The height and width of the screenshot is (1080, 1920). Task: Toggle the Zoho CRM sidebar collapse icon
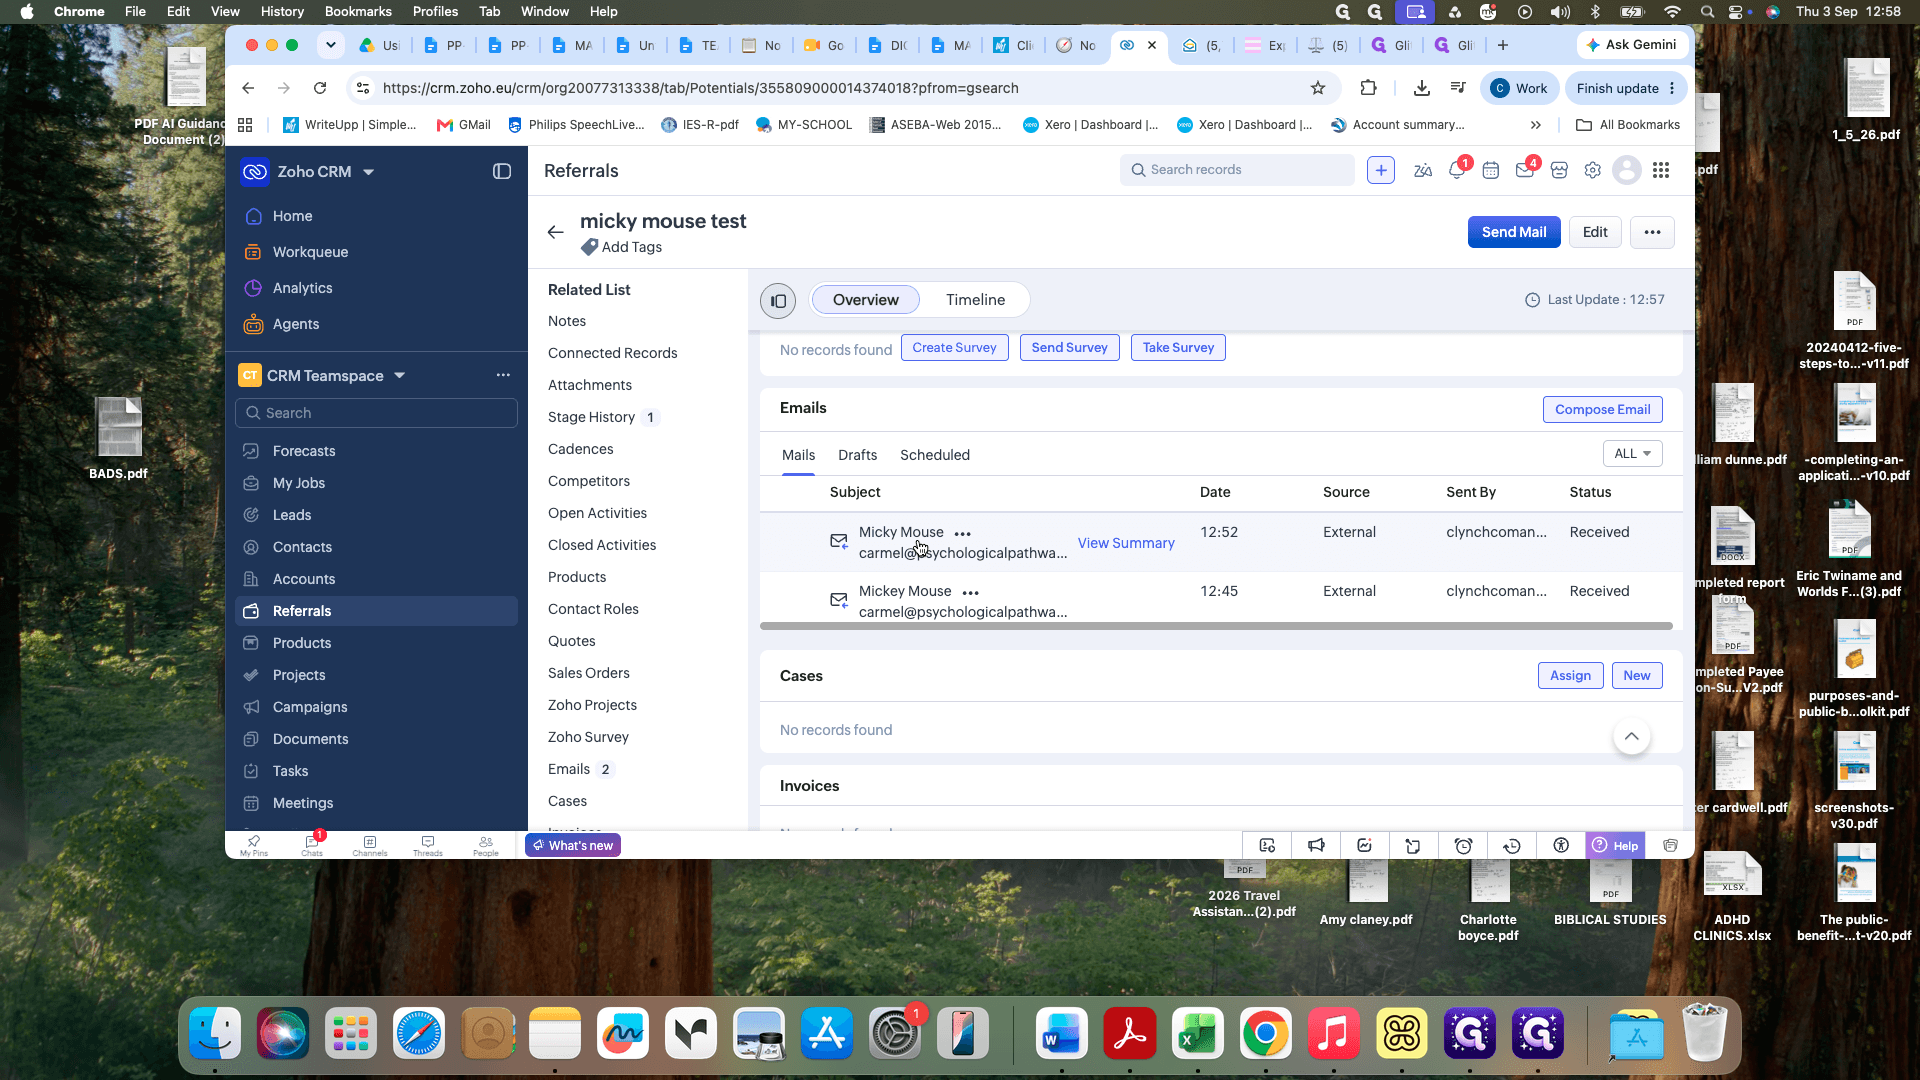(502, 172)
